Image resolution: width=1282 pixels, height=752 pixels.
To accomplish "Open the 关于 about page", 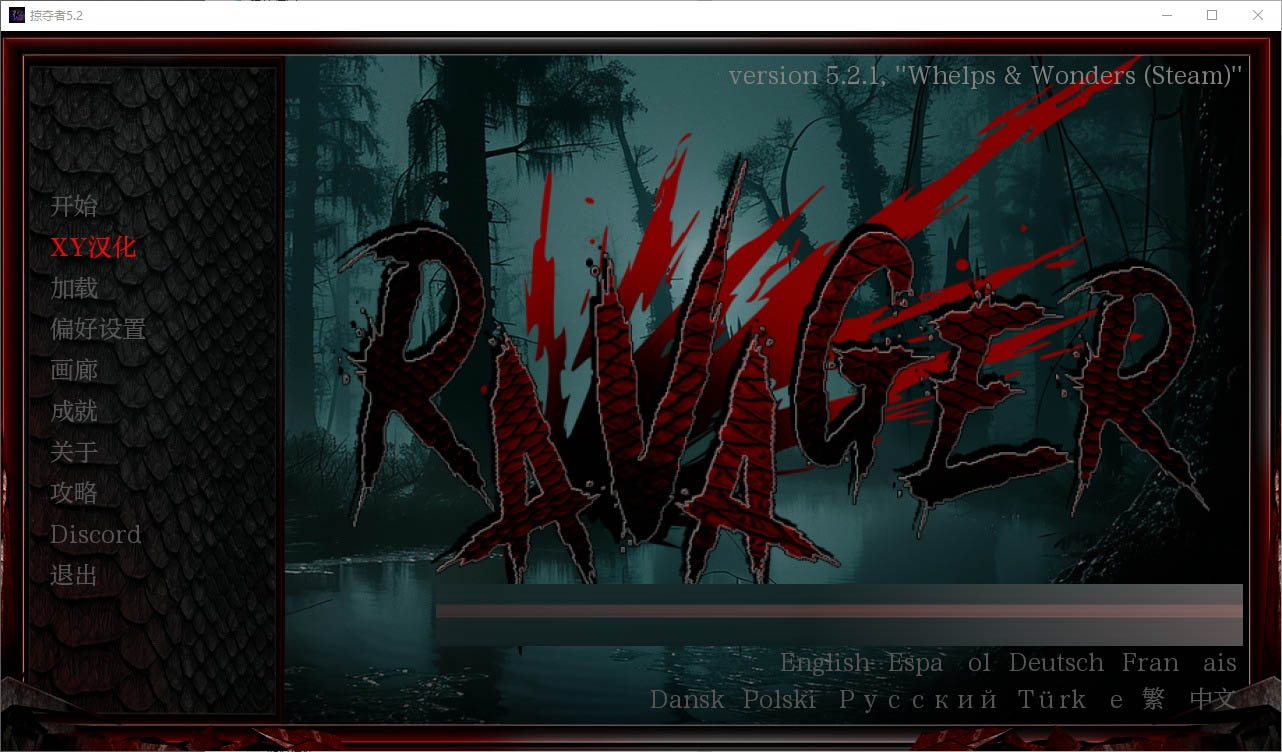I will click(74, 452).
